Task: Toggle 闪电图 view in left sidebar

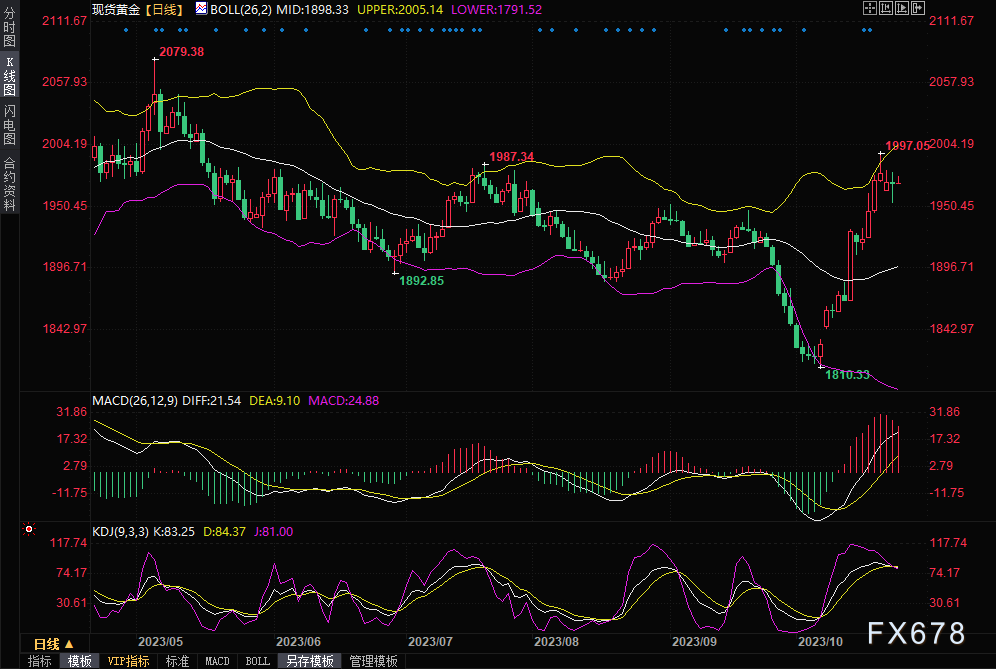Action: [x=9, y=124]
